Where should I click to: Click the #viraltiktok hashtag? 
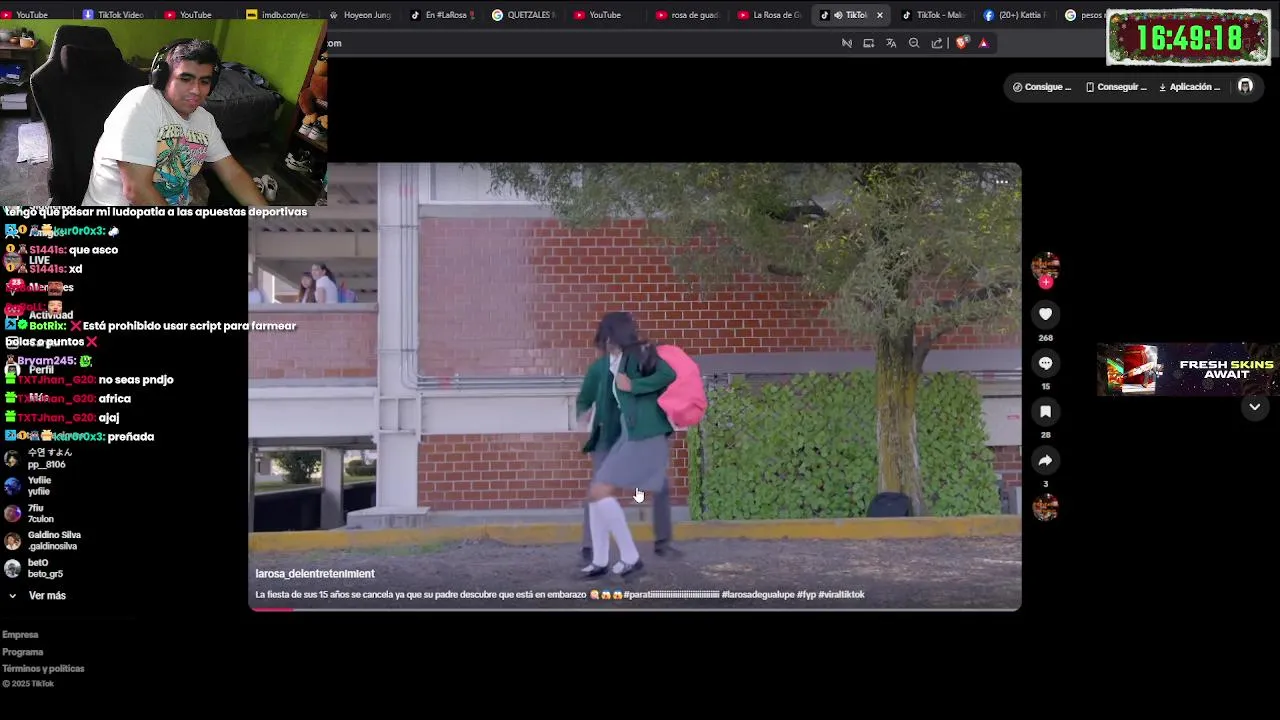click(x=841, y=595)
